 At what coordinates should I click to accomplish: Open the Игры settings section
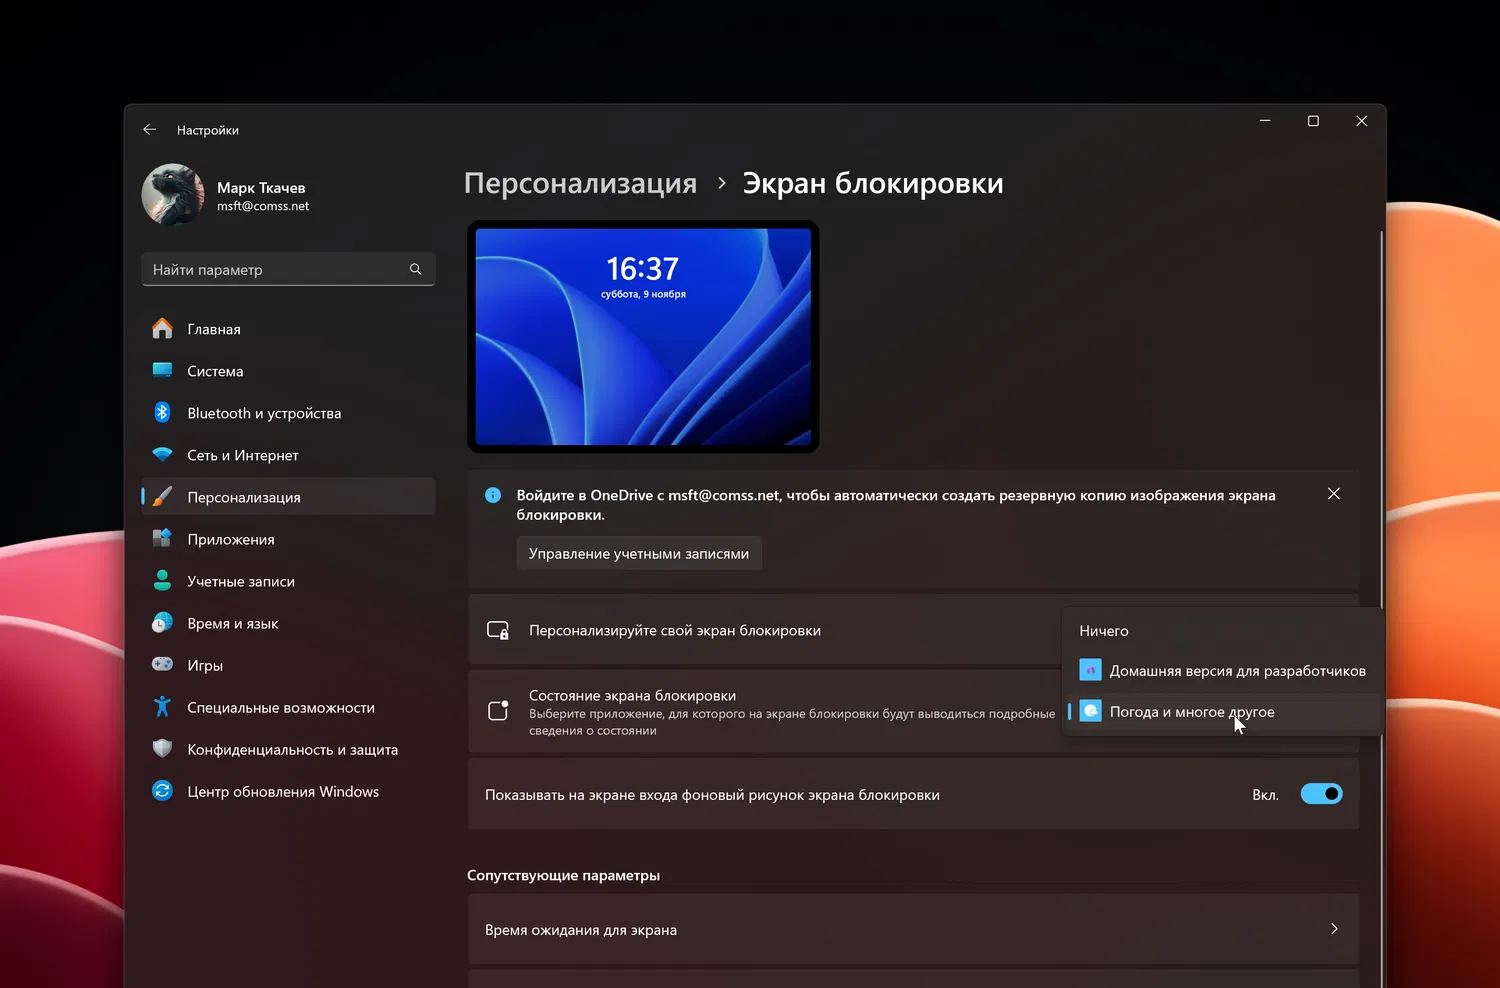pos(288,665)
